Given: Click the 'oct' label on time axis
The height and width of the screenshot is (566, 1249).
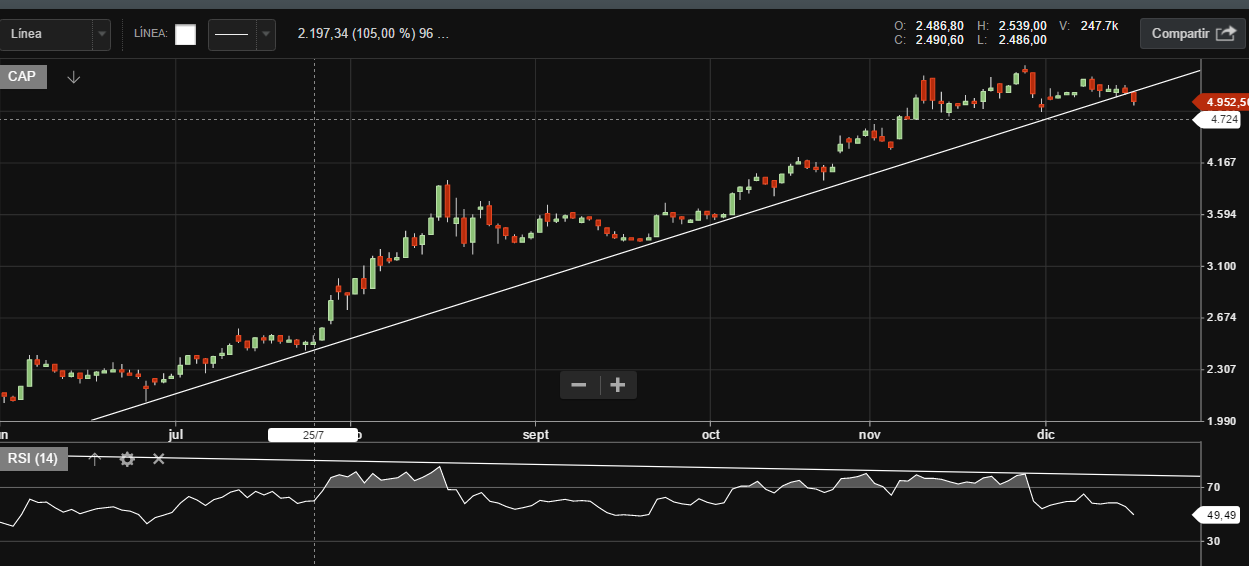Looking at the screenshot, I should 711,435.
